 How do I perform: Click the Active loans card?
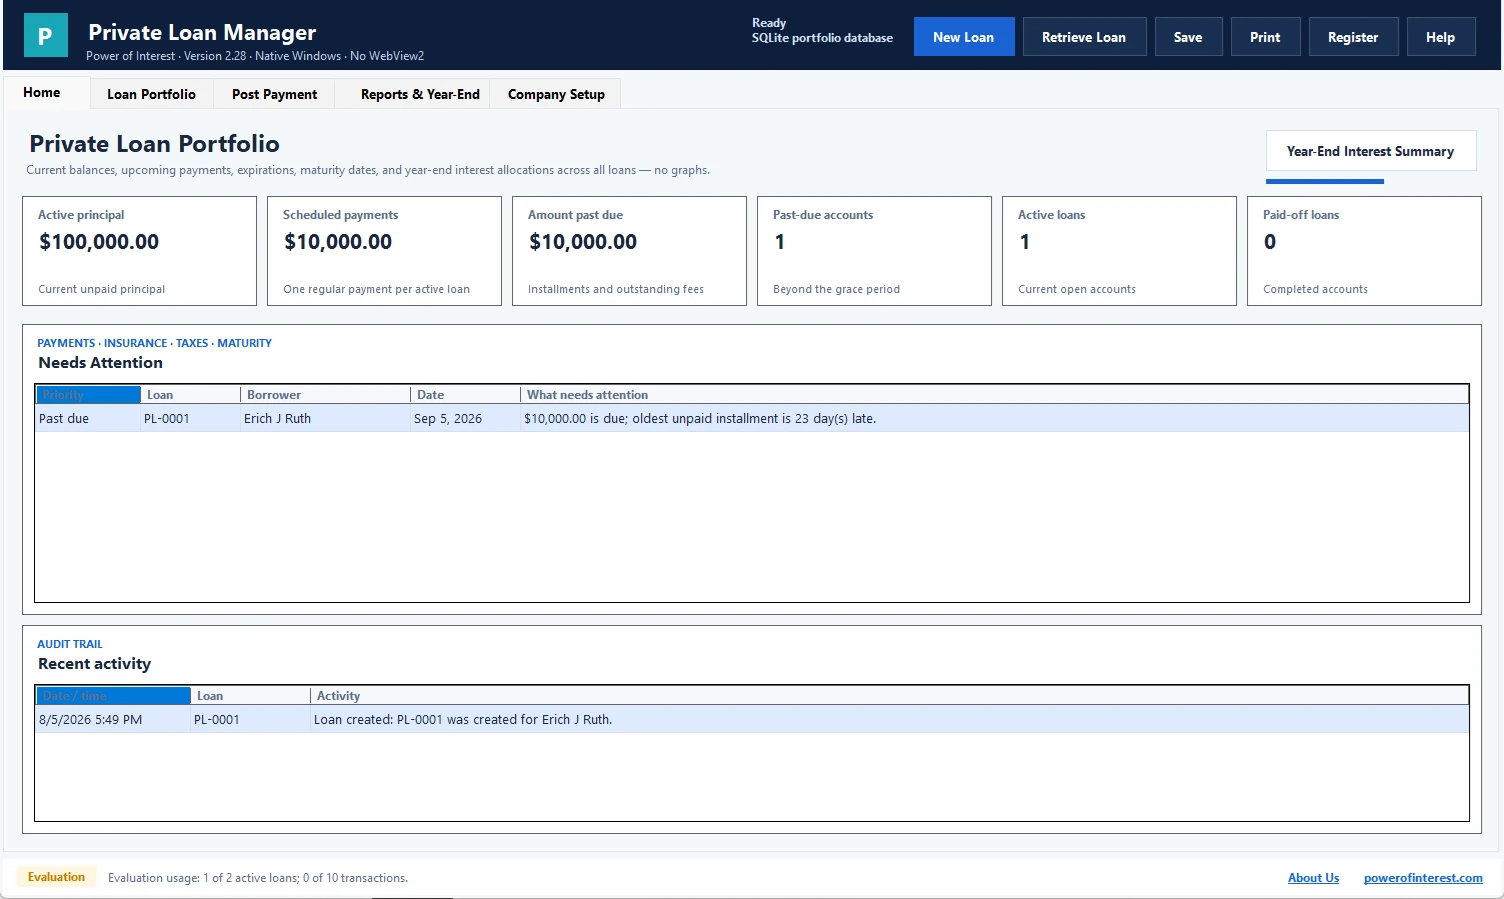pyautogui.click(x=1119, y=251)
